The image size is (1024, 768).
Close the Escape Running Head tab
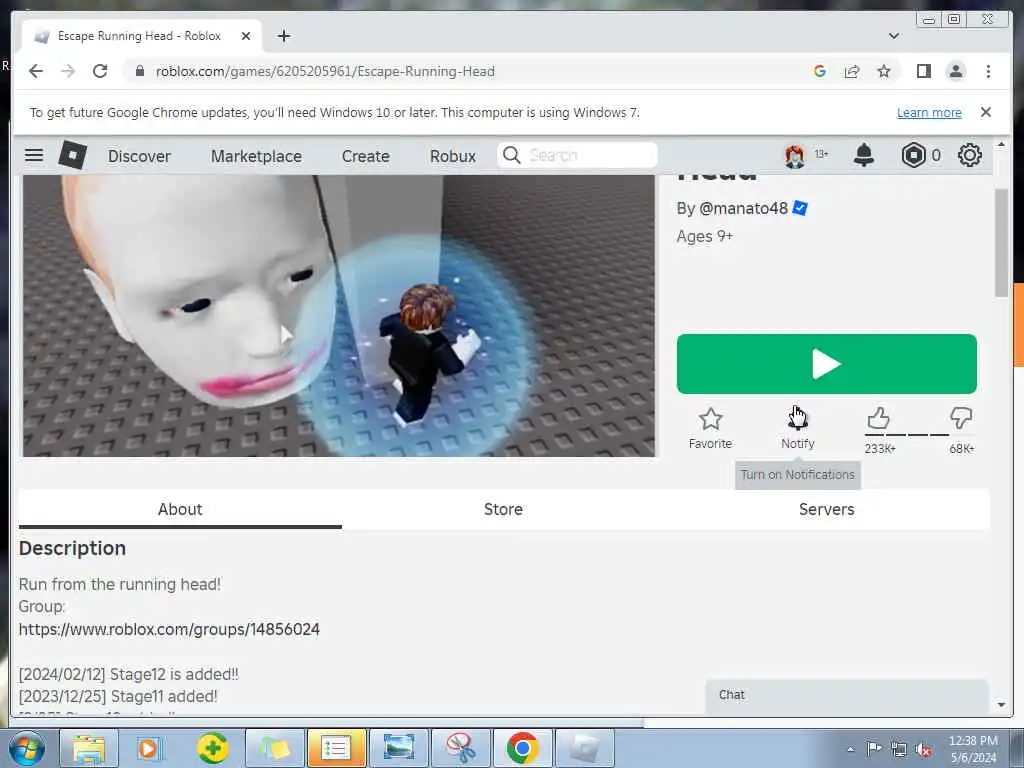pos(246,36)
